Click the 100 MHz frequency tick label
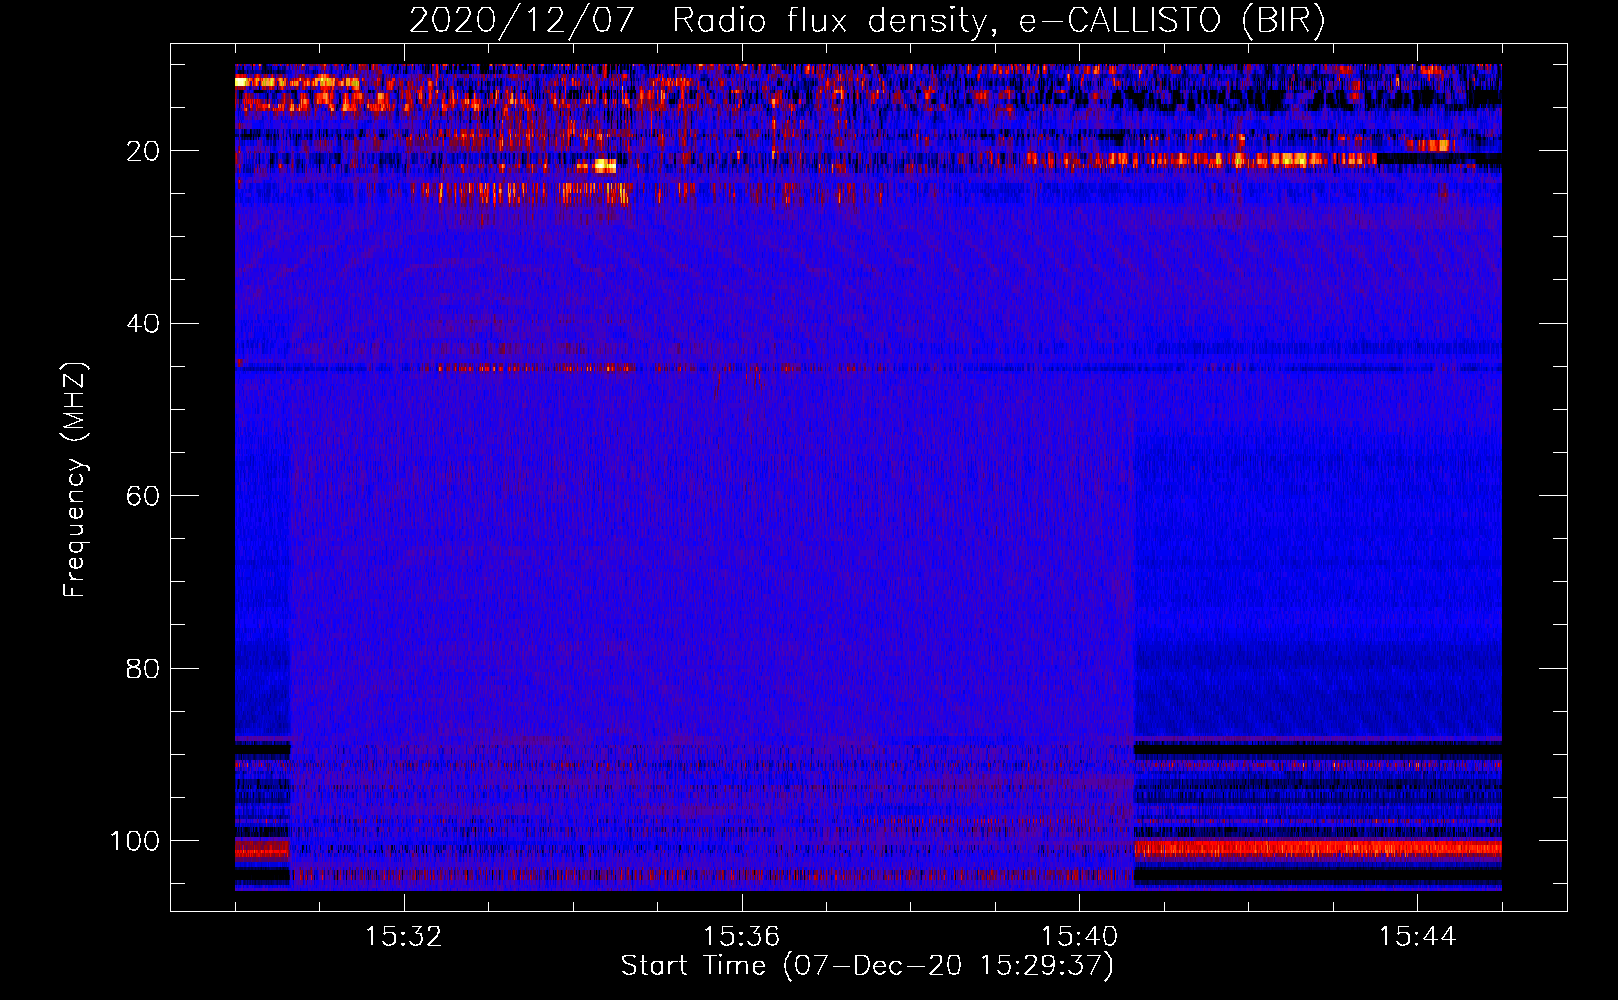 pyautogui.click(x=135, y=841)
